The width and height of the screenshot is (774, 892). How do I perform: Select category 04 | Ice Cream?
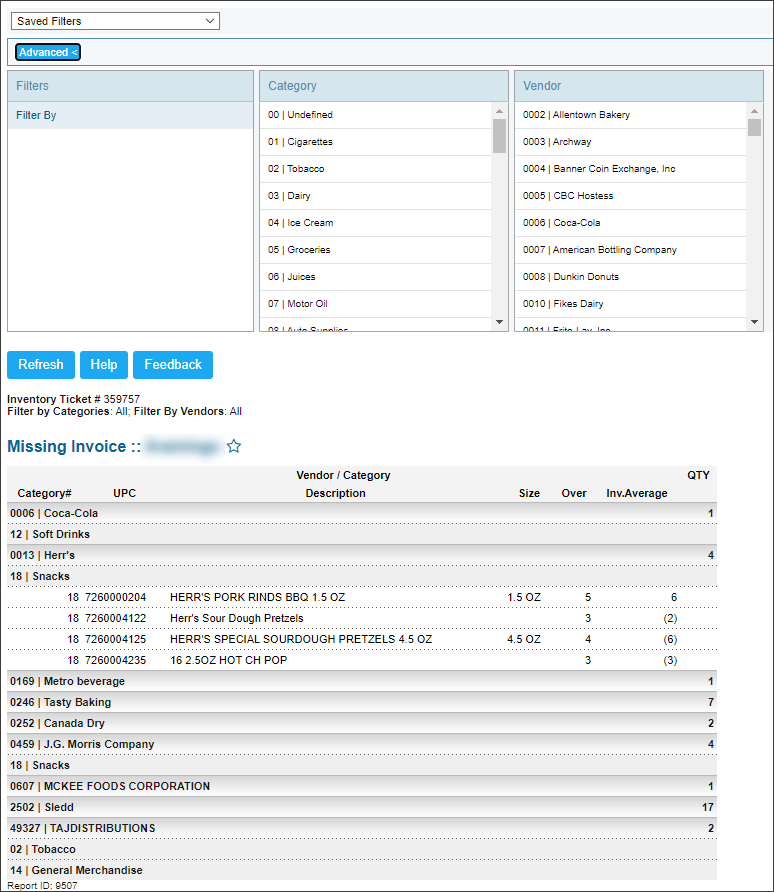[x=375, y=223]
